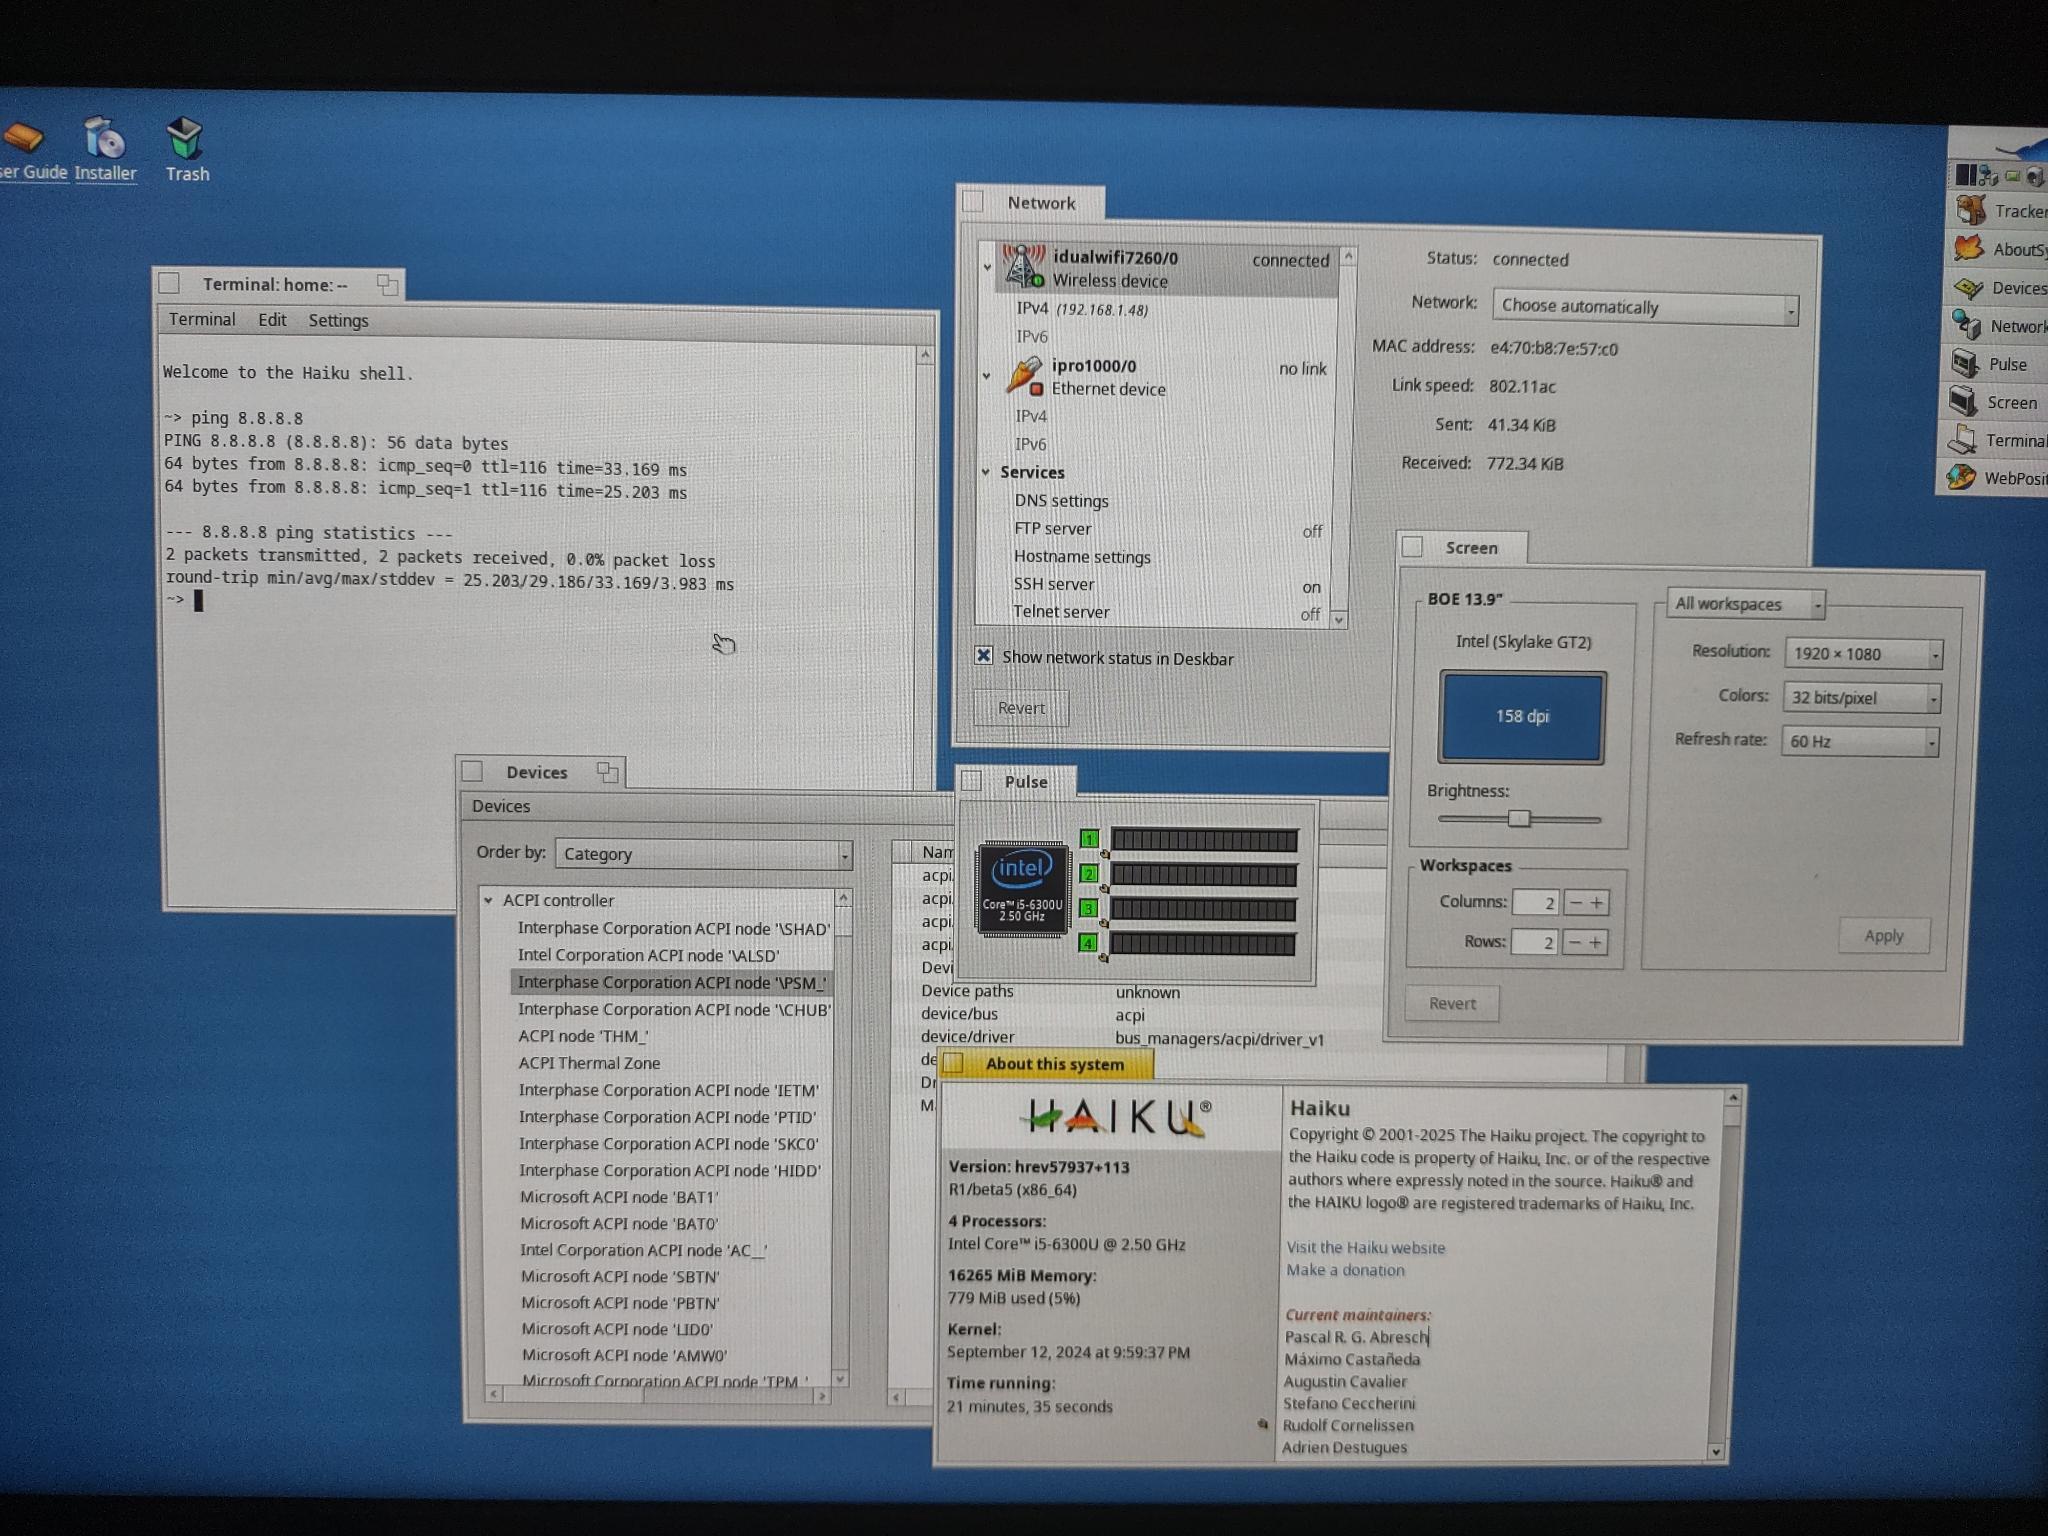Click the Visit the Haiku website link
The width and height of the screenshot is (2048, 1536).
coord(1365,1247)
